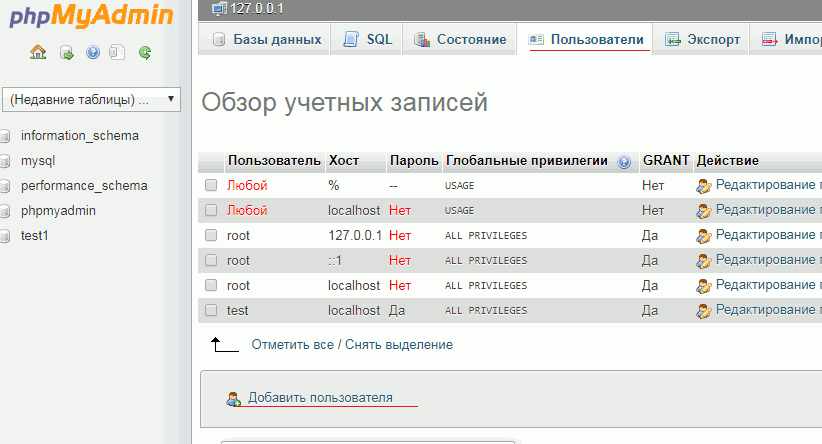Click edit privileges icon for test user
822x444 pixels.
click(703, 310)
